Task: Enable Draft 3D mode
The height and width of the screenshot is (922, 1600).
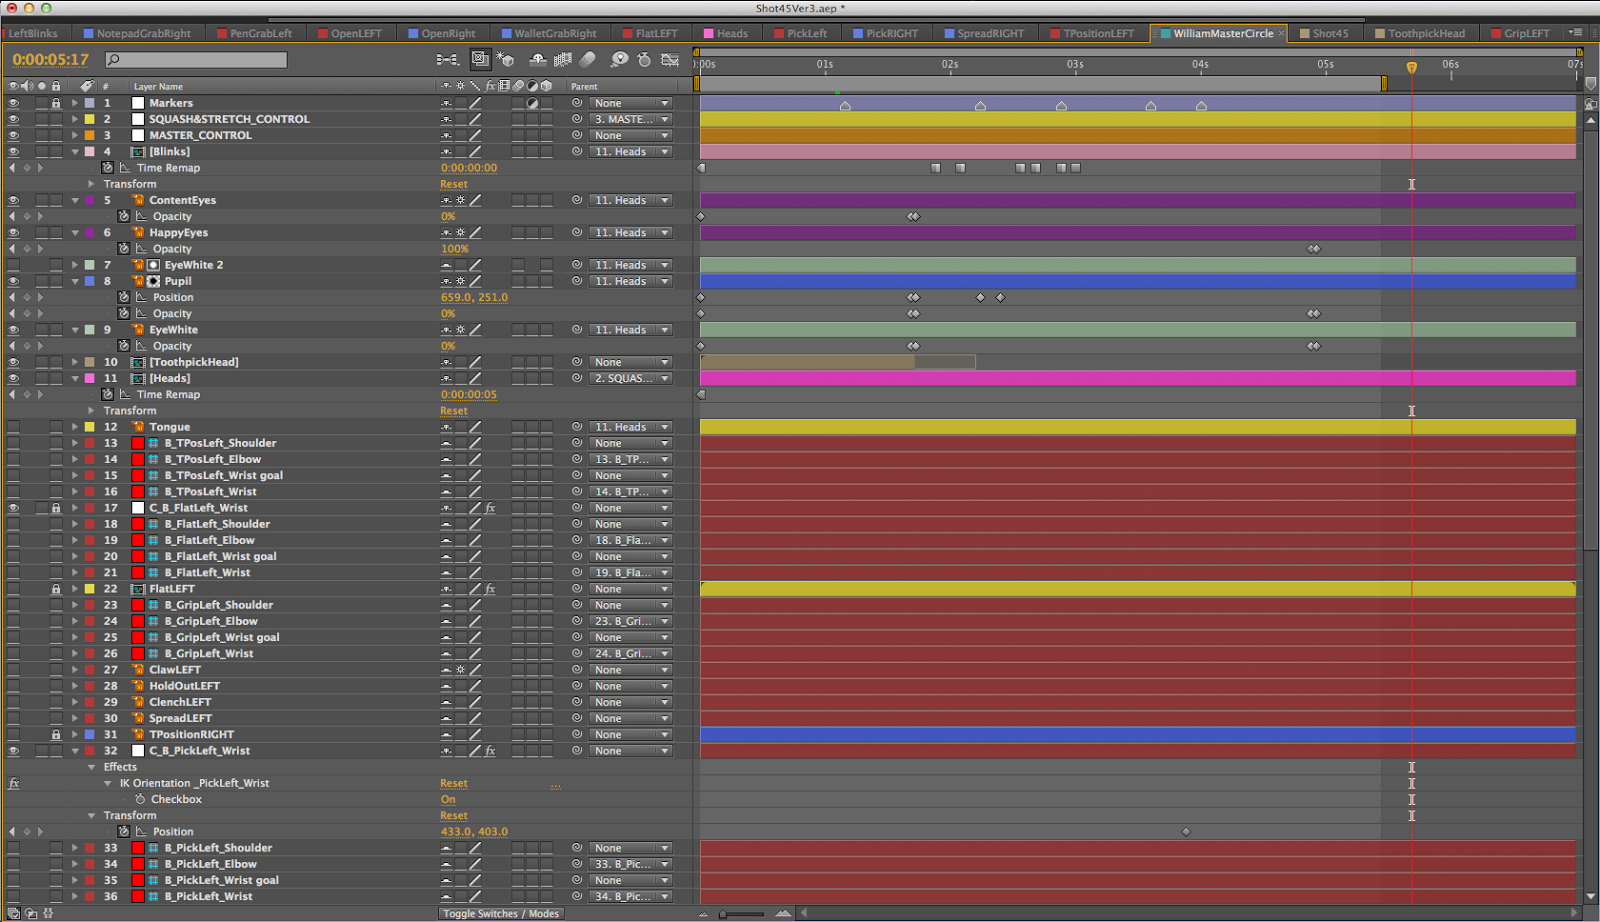Action: click(x=505, y=60)
